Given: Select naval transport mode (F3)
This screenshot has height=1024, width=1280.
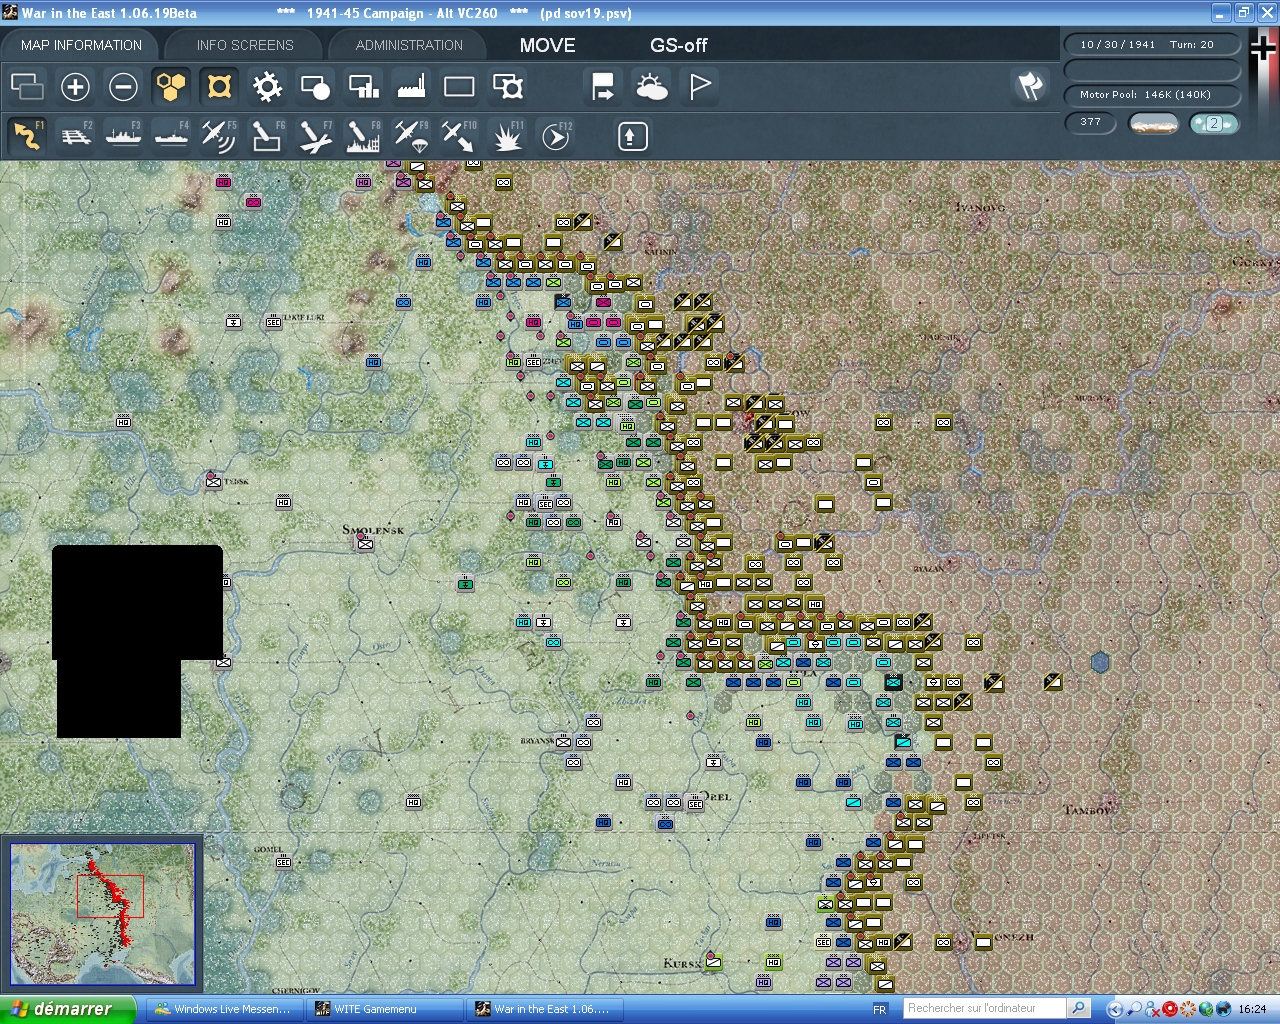Looking at the screenshot, I should point(123,136).
